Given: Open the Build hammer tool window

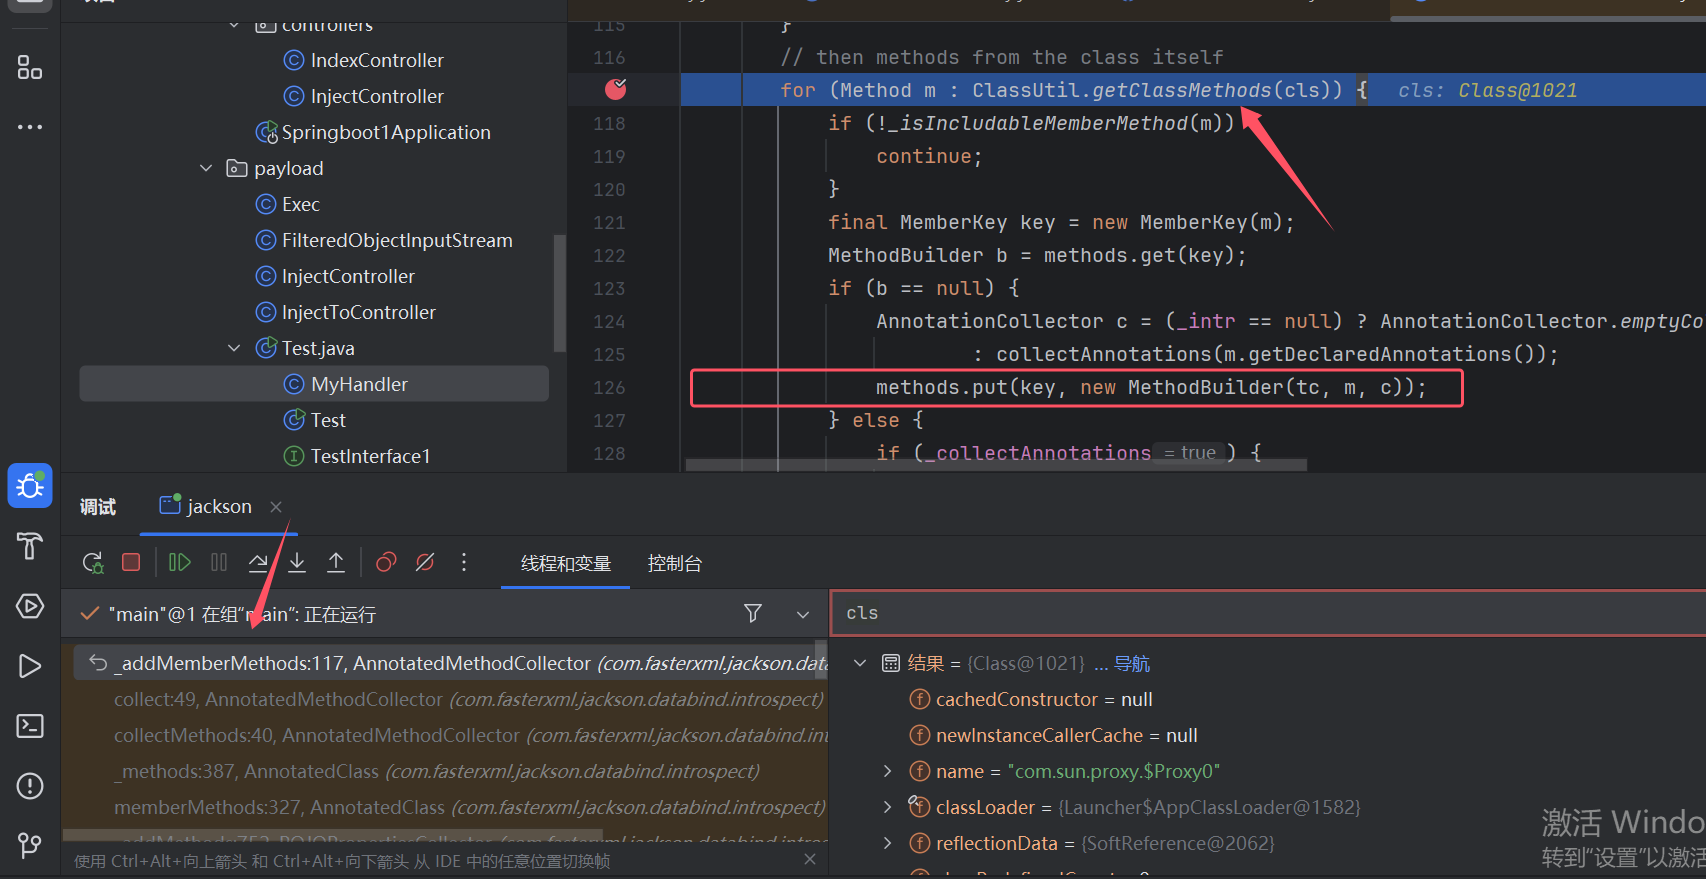Looking at the screenshot, I should click(30, 546).
